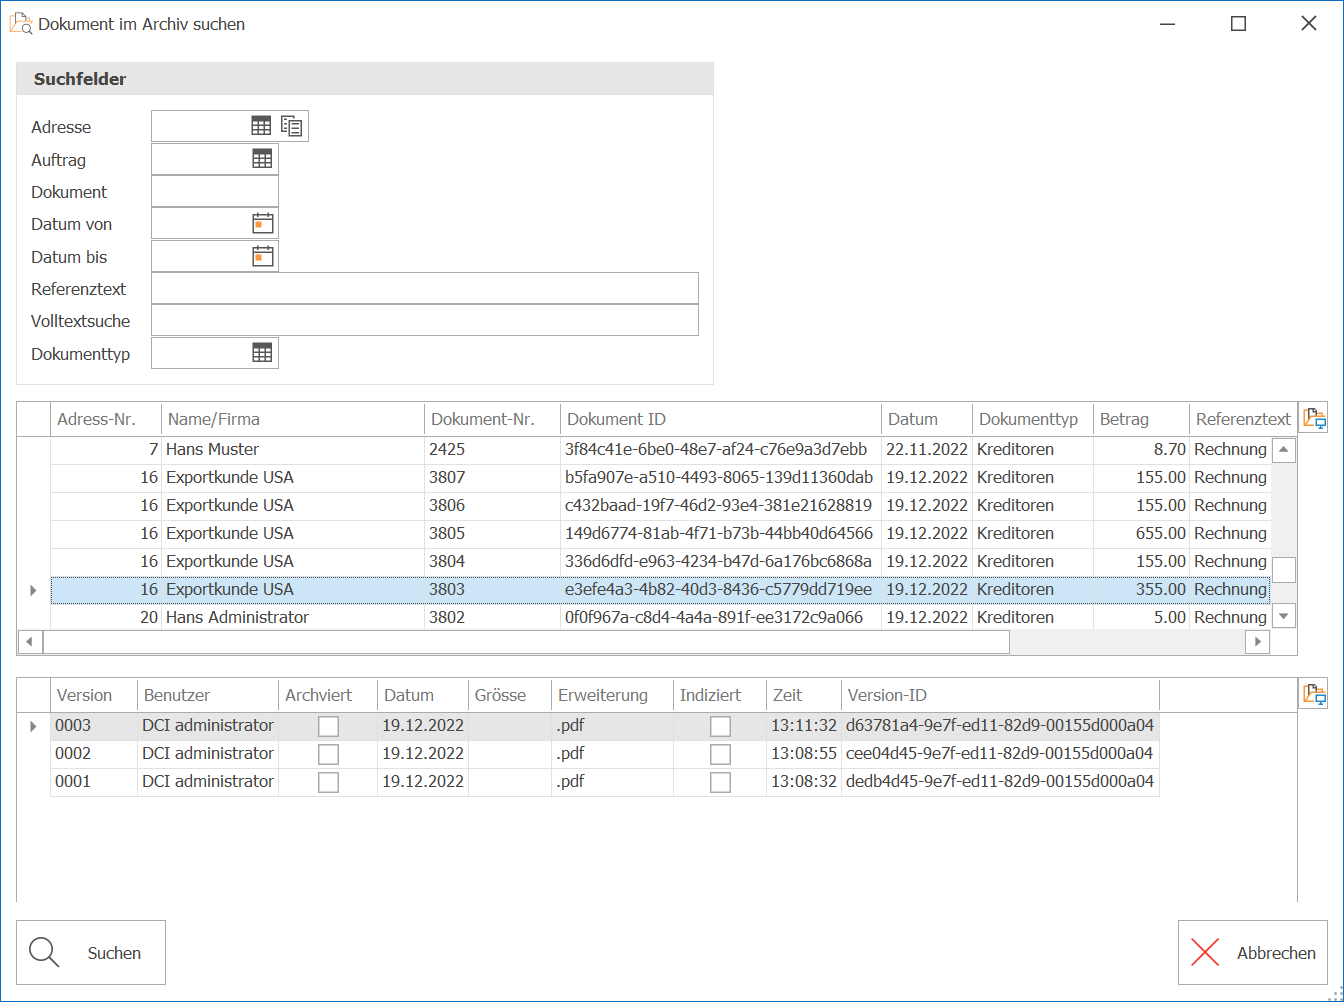
Task: Toggle Indiziert checkbox for version 0002
Action: tap(720, 754)
